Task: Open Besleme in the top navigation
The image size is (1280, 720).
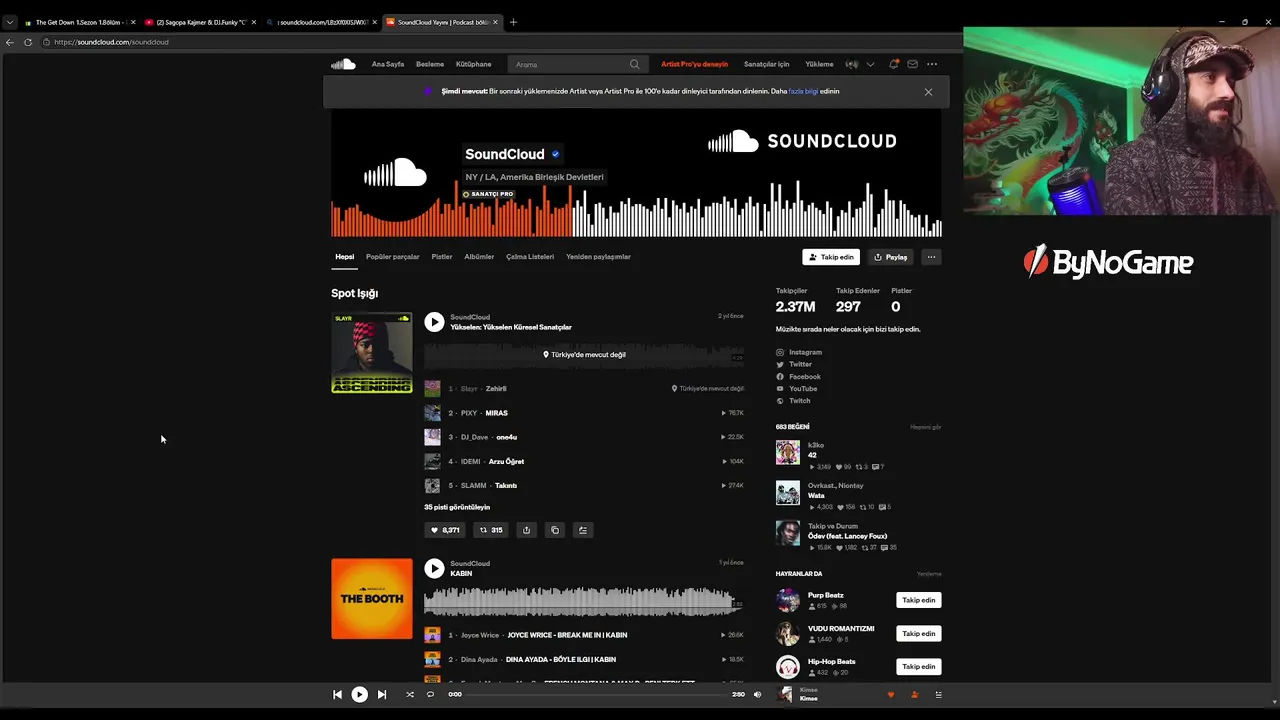Action: [430, 64]
